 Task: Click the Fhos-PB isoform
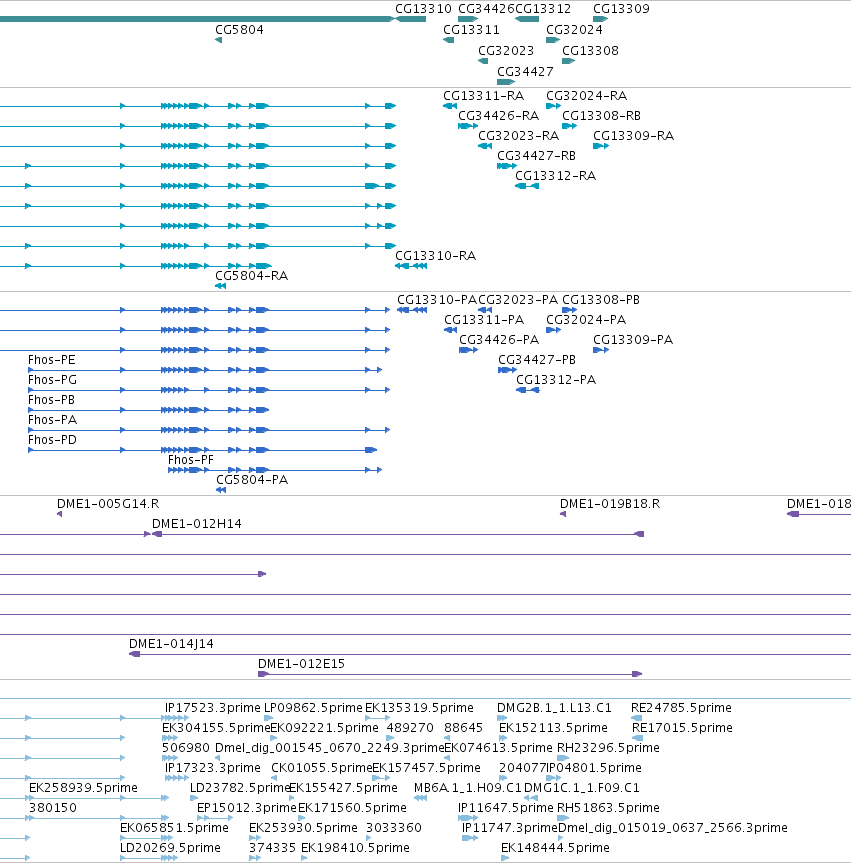(51, 400)
